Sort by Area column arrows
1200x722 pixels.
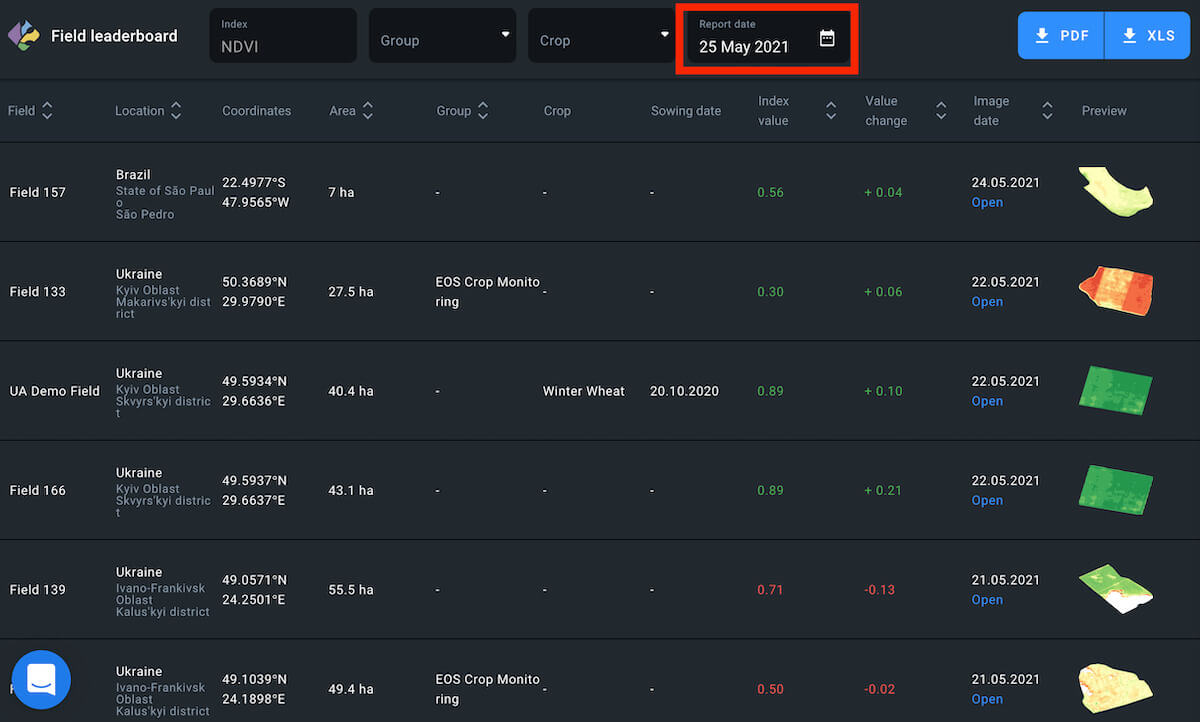[x=368, y=111]
